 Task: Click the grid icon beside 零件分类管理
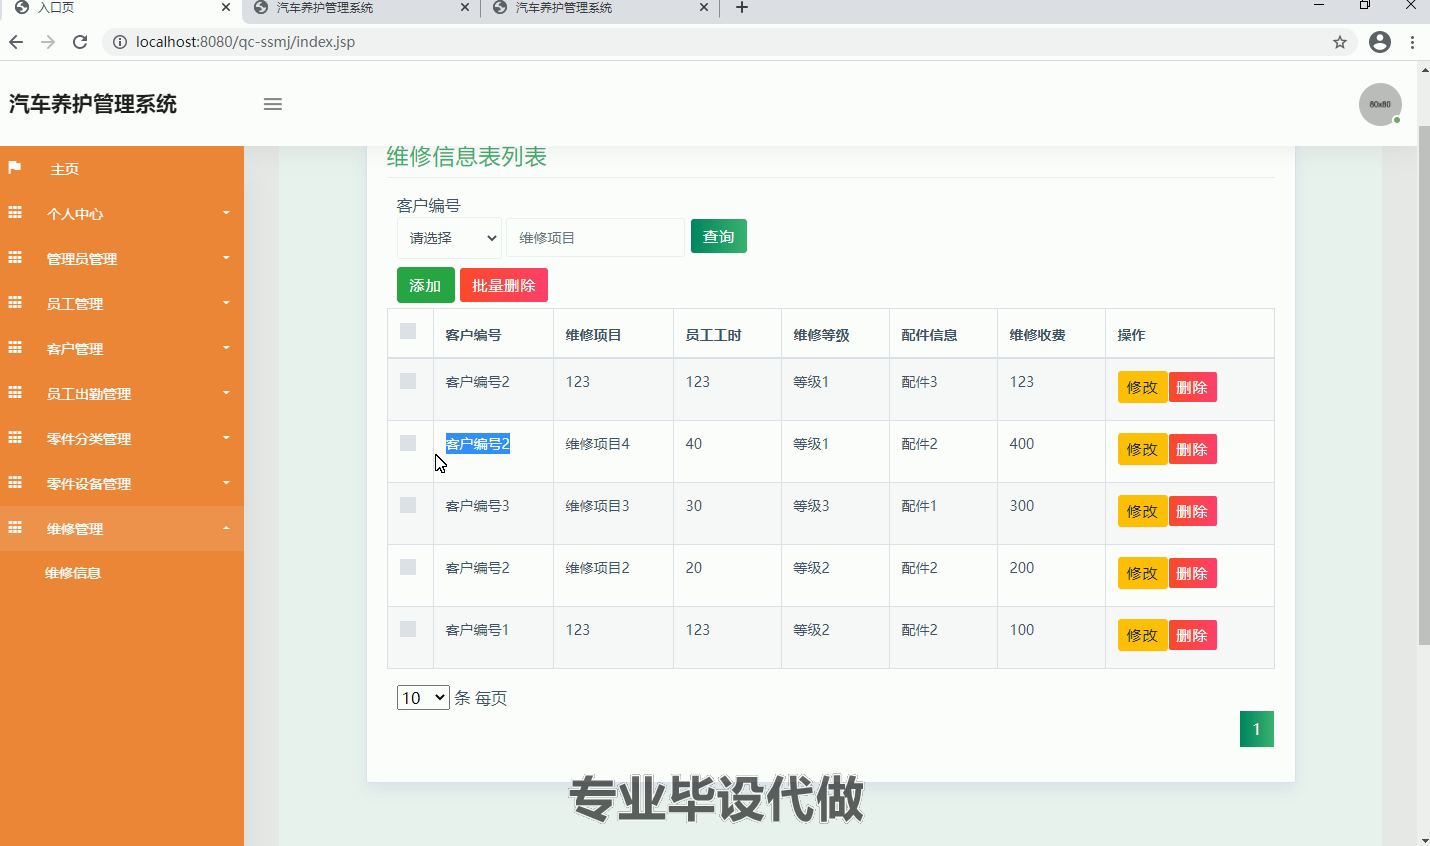(15, 438)
